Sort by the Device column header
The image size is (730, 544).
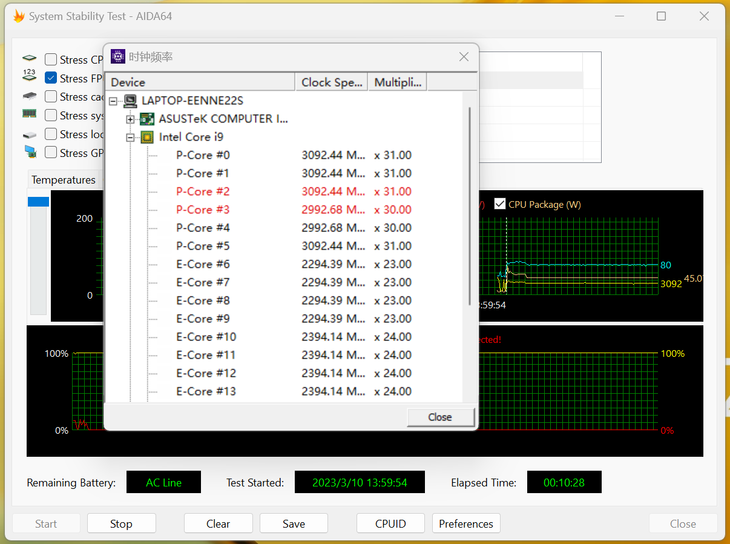click(x=200, y=82)
